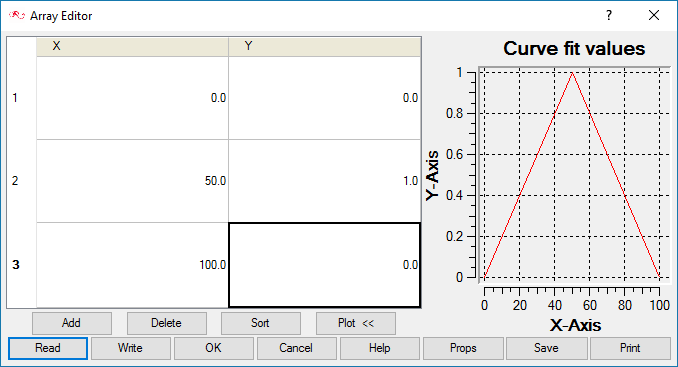Open the question mark help icon

tap(609, 16)
